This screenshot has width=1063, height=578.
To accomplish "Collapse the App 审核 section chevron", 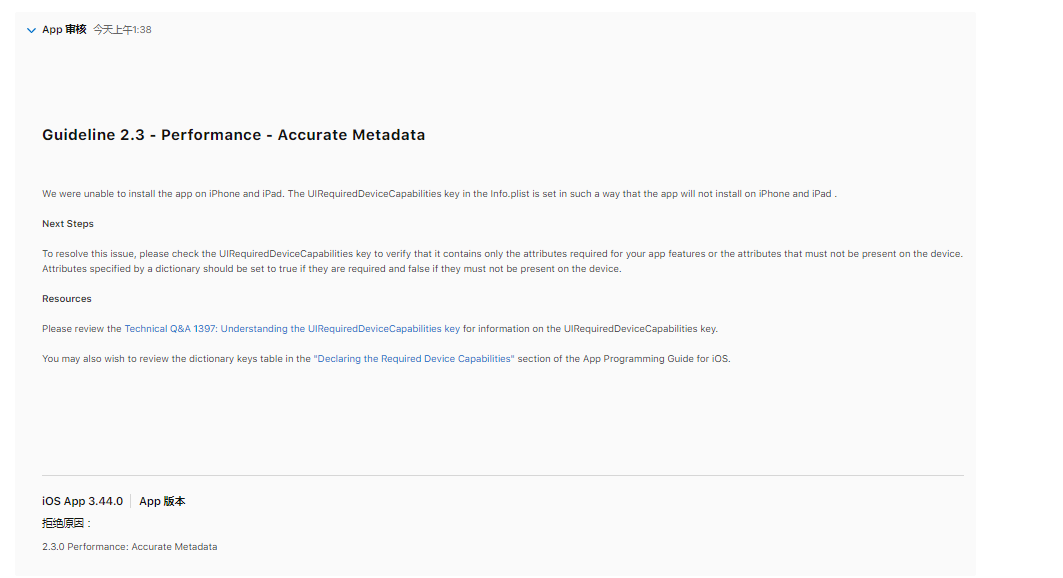I will pyautogui.click(x=31, y=30).
